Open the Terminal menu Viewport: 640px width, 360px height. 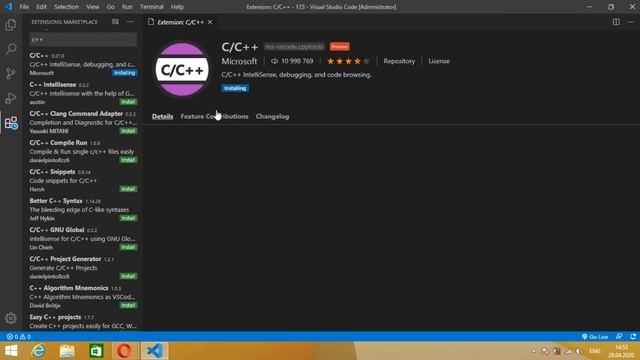152,7
